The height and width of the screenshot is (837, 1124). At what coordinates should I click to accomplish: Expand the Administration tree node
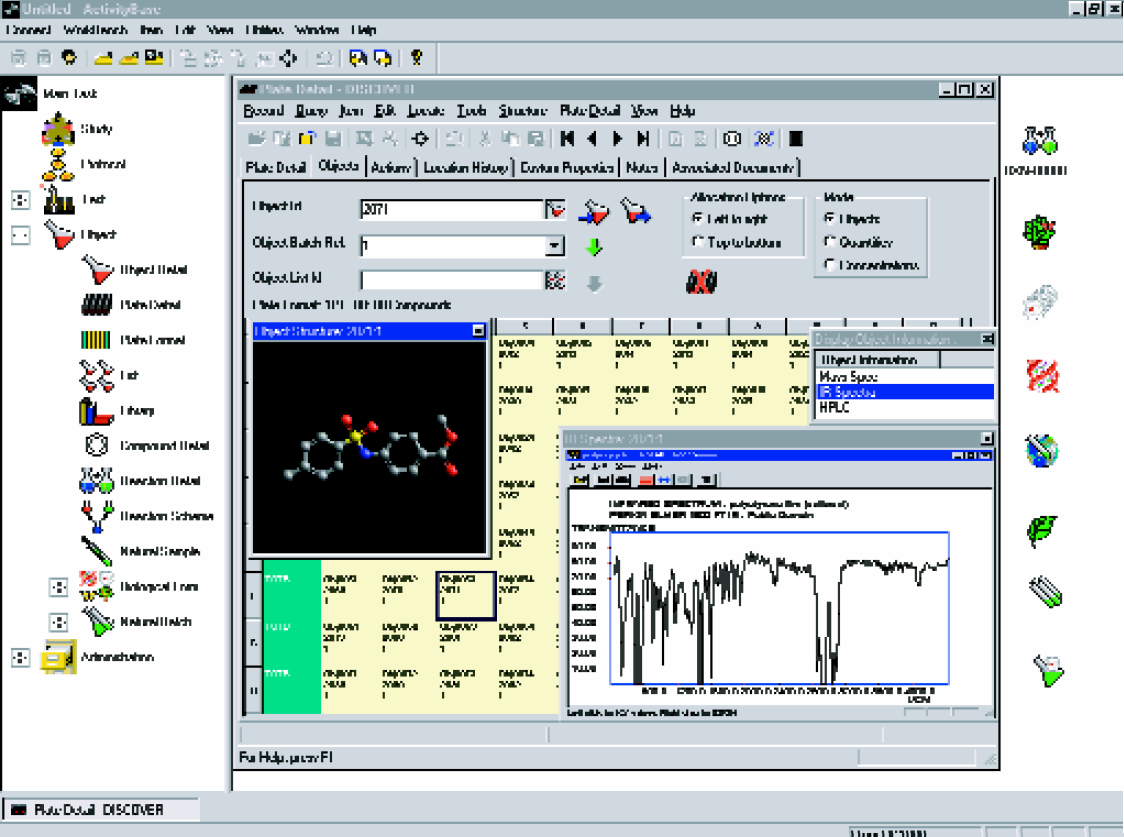[21, 657]
